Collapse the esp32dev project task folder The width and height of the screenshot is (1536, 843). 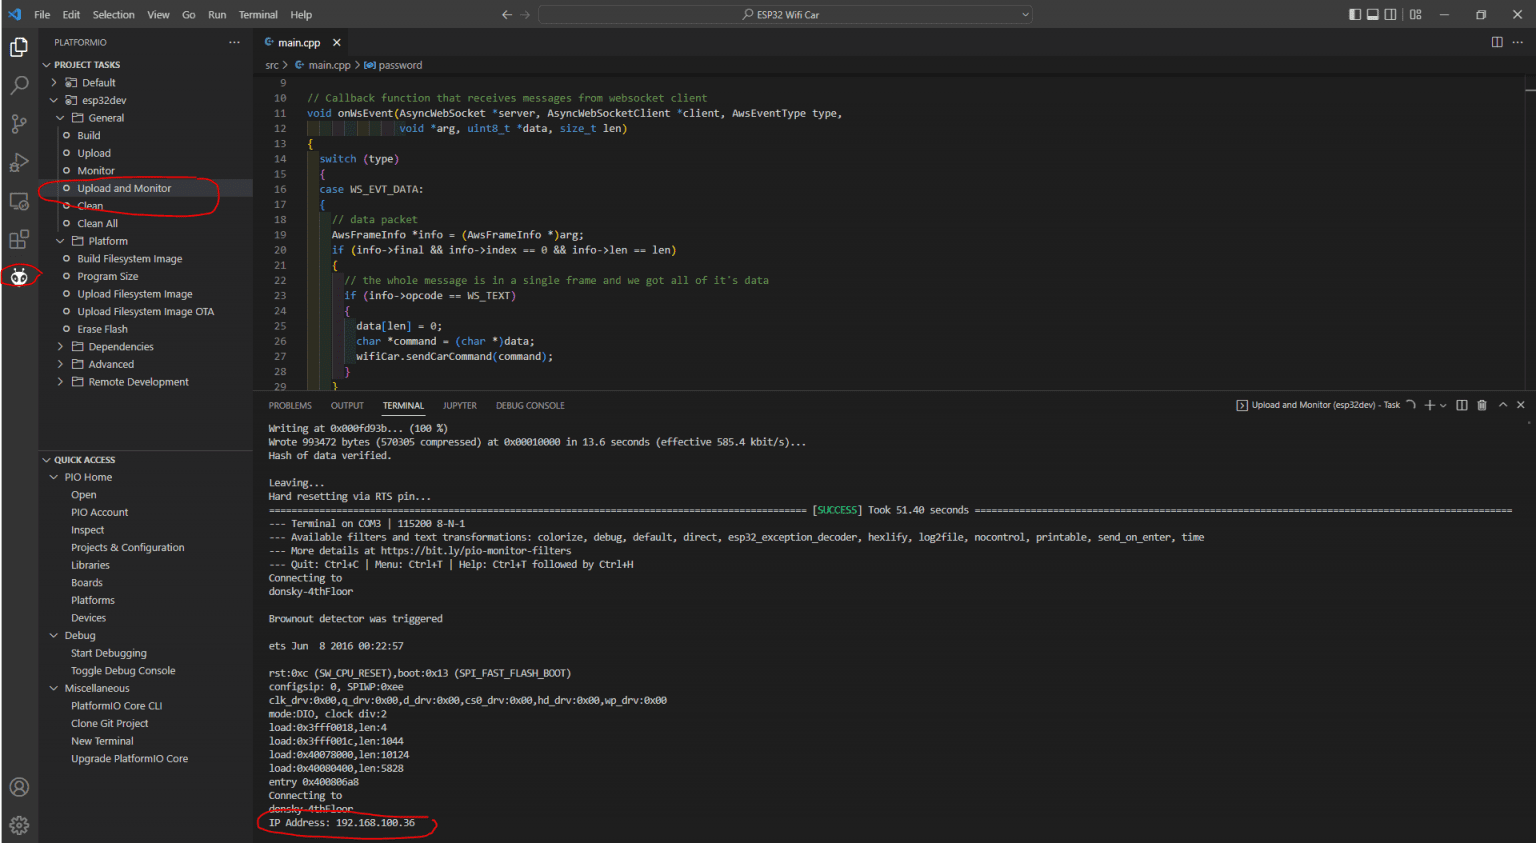click(x=54, y=101)
